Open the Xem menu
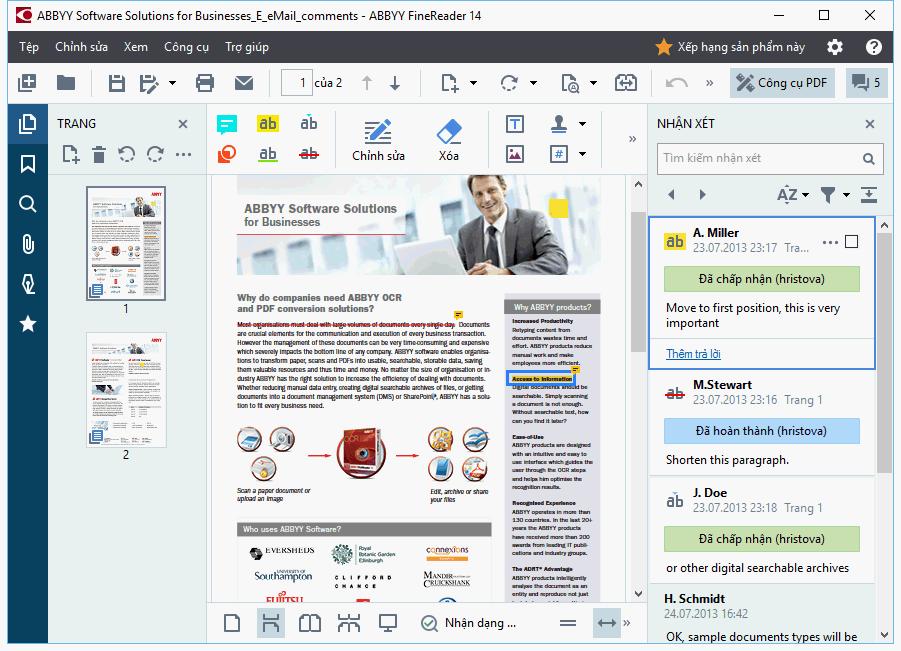901x651 pixels. click(x=136, y=47)
